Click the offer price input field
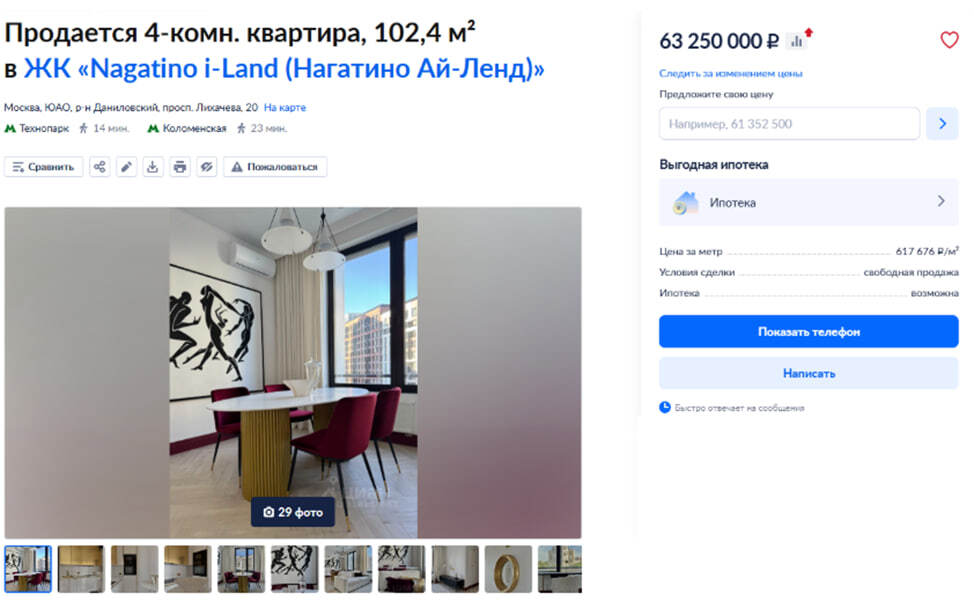The image size is (974, 608). [789, 124]
